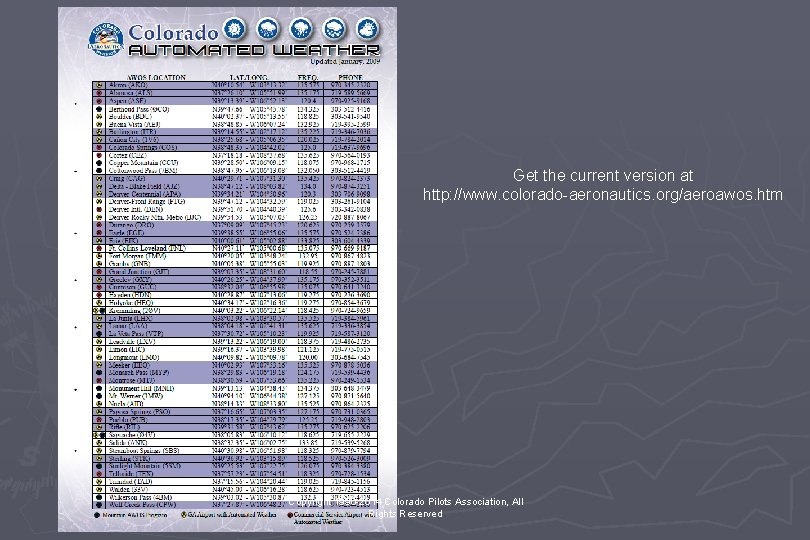The width and height of the screenshot is (810, 540).
Task: Click the Colorado Aeronautics round logo
Action: point(106,39)
